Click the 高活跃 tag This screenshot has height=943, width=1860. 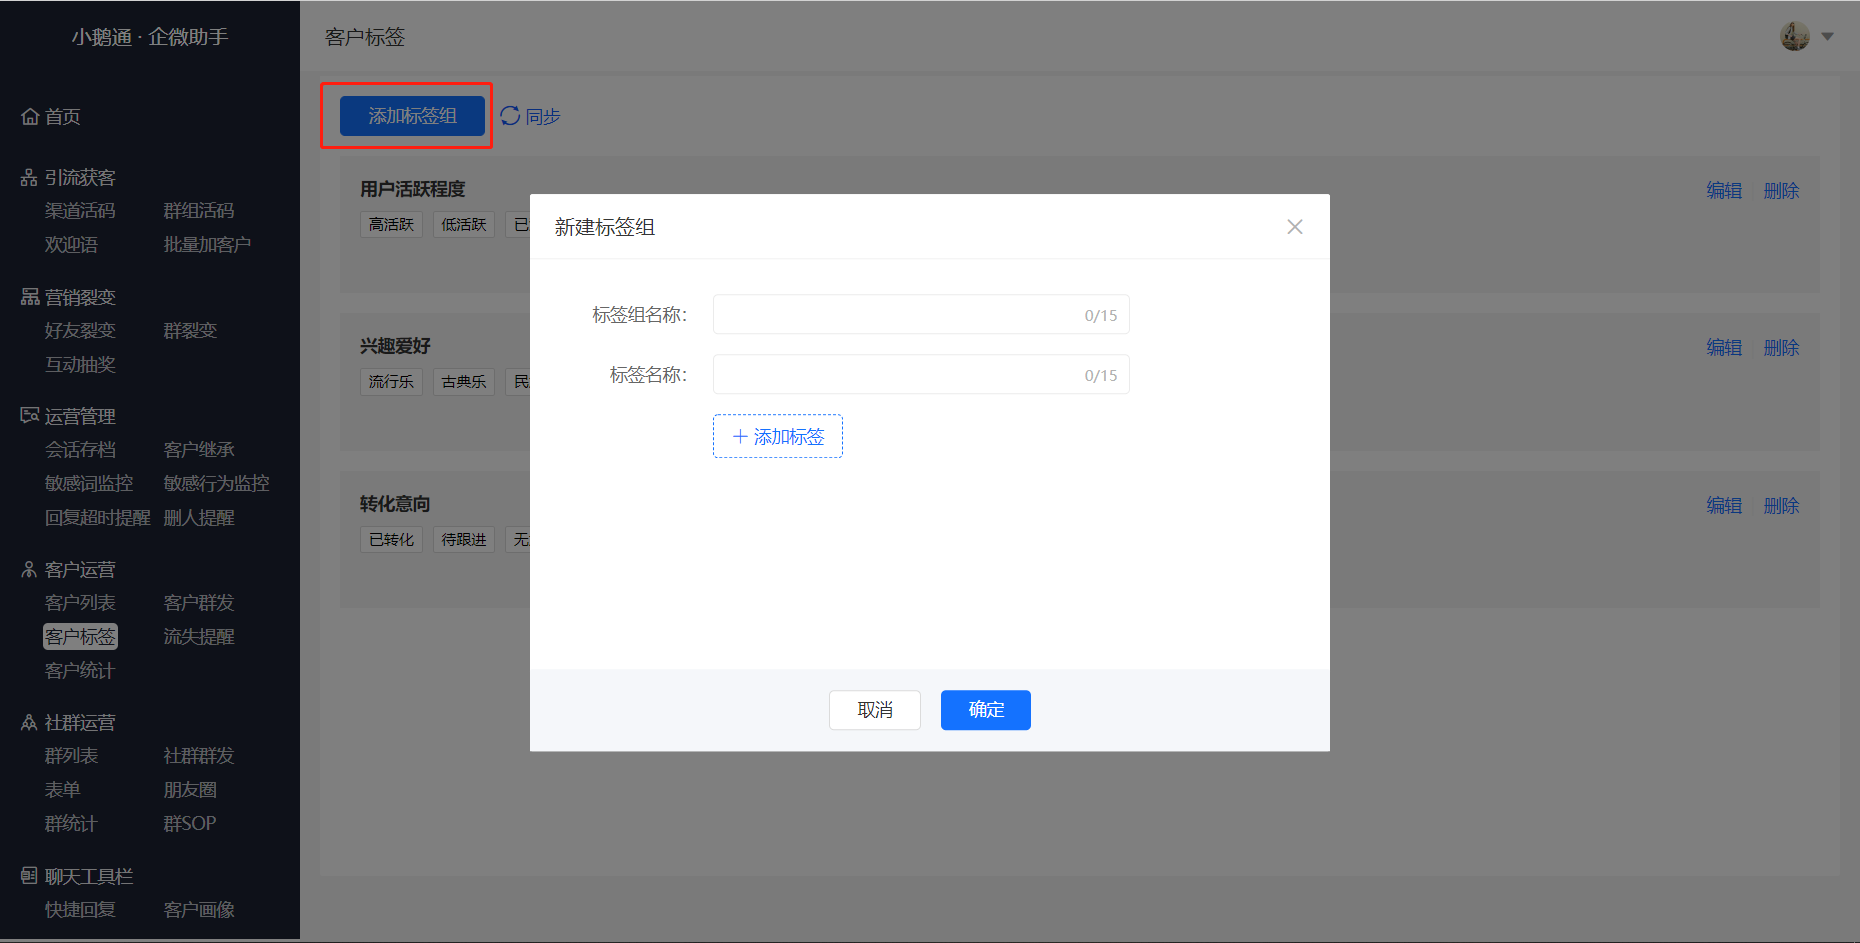point(391,225)
